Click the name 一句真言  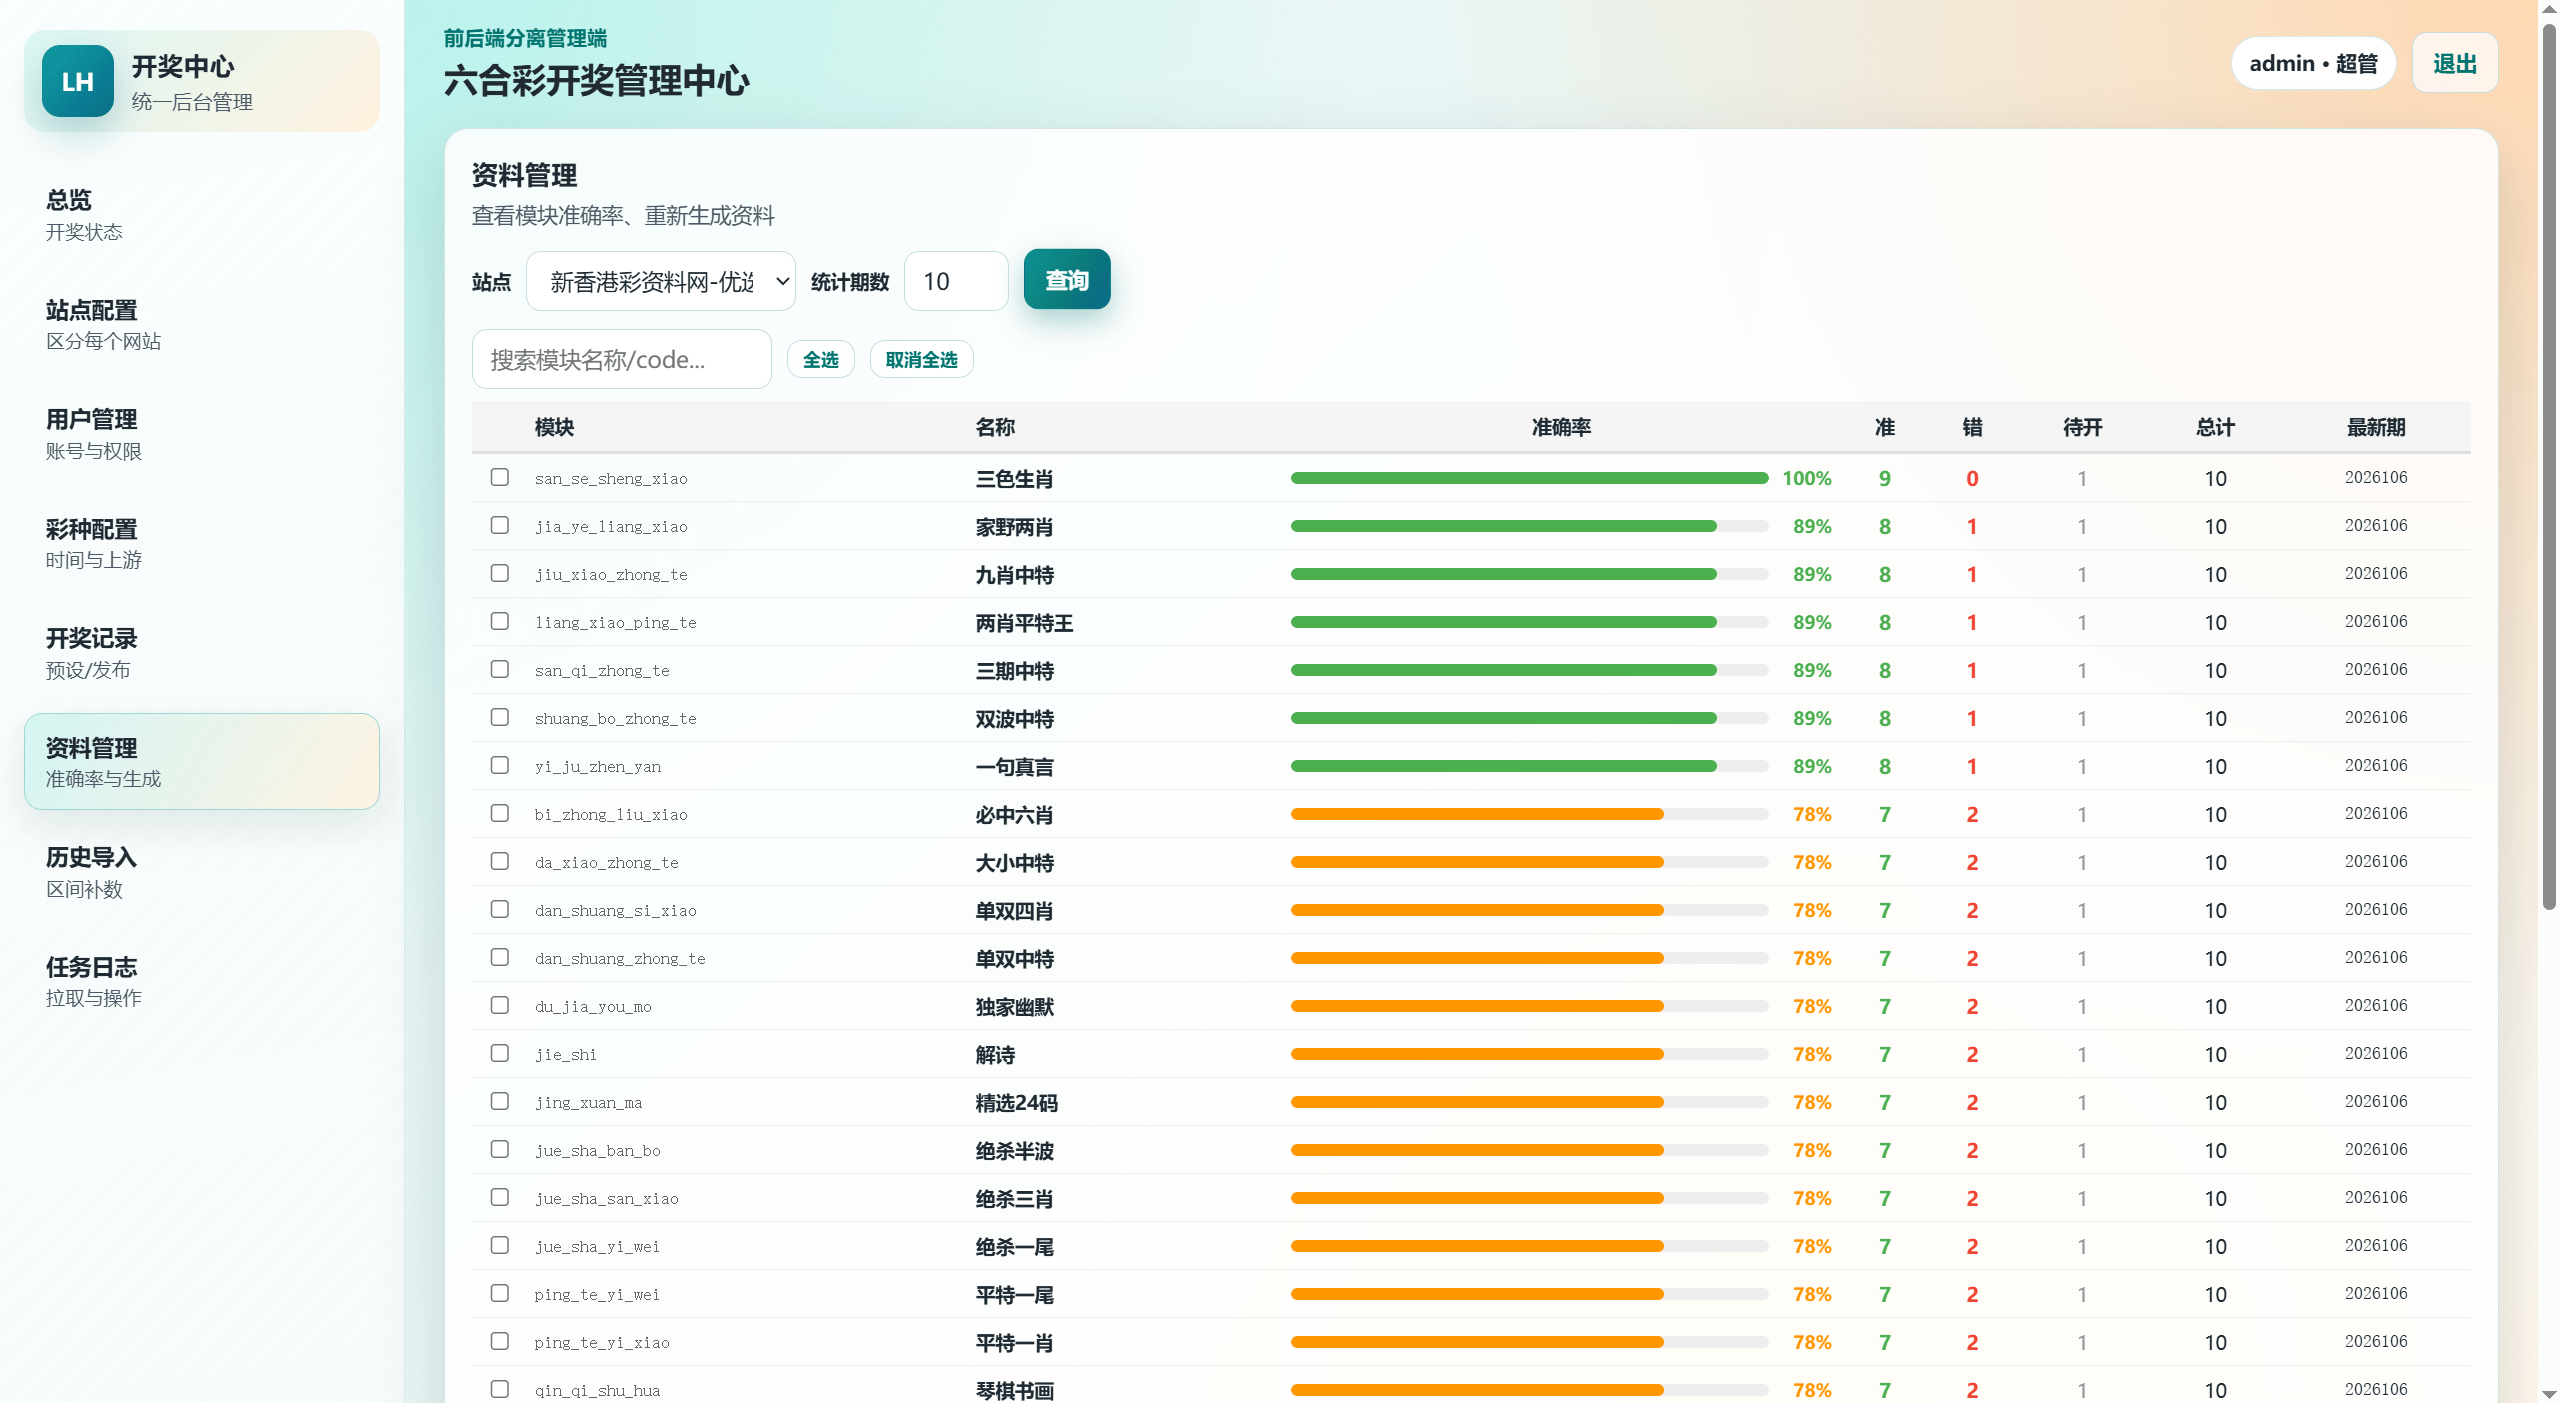[x=1015, y=767]
